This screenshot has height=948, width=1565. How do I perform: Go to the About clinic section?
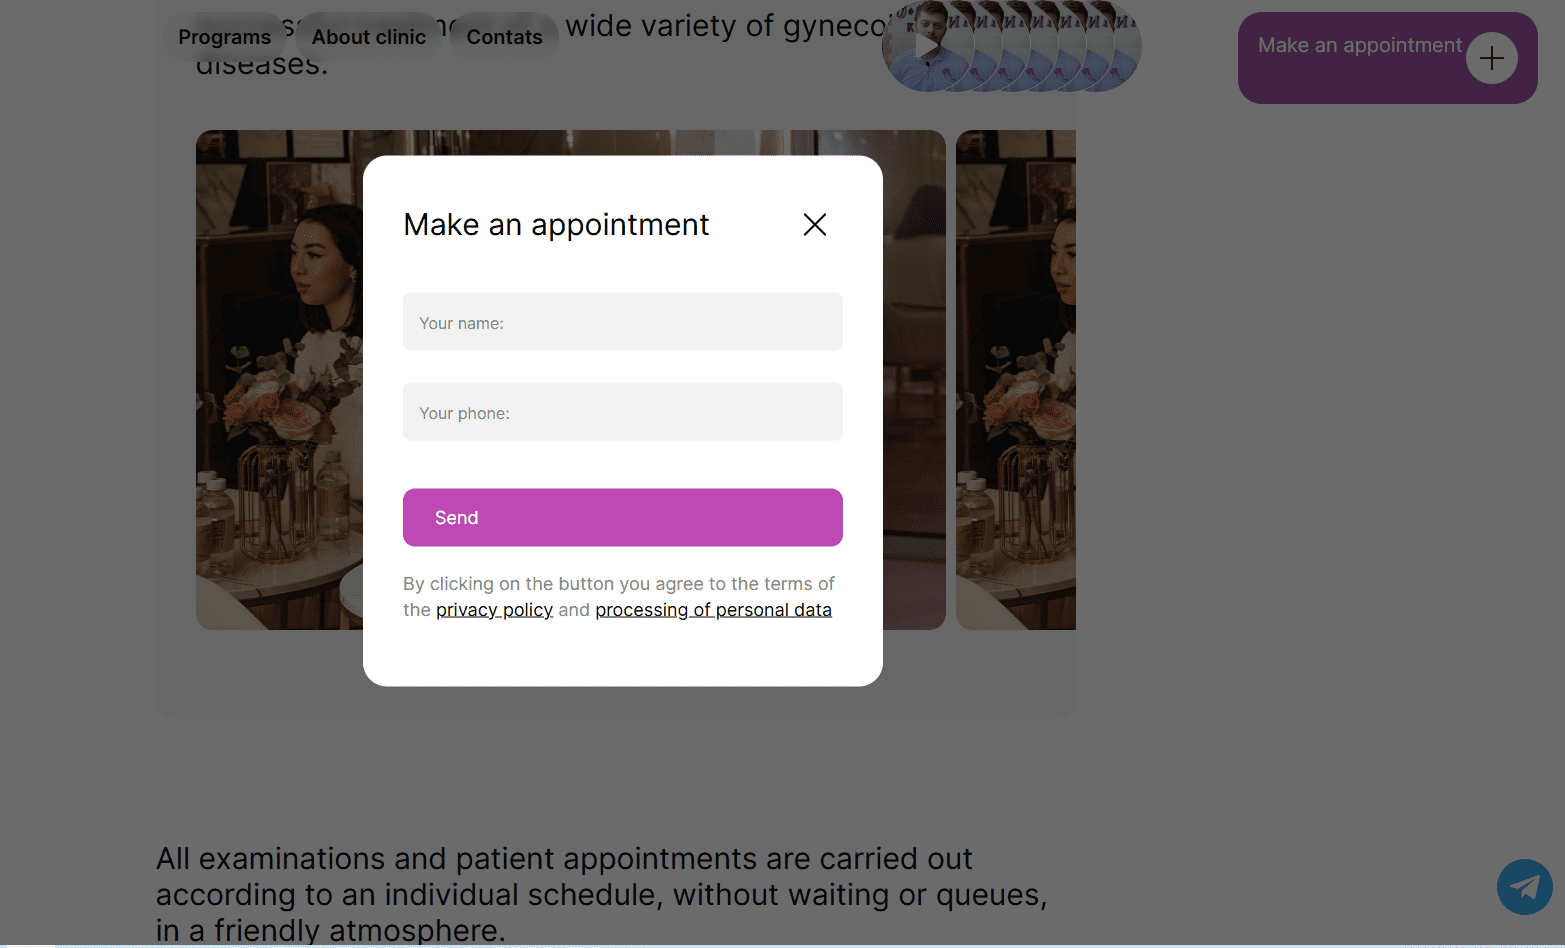(369, 37)
